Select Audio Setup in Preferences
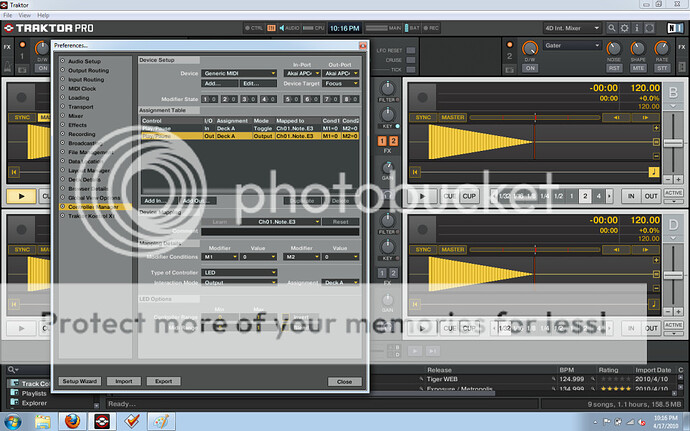The height and width of the screenshot is (431, 690). 84,61
